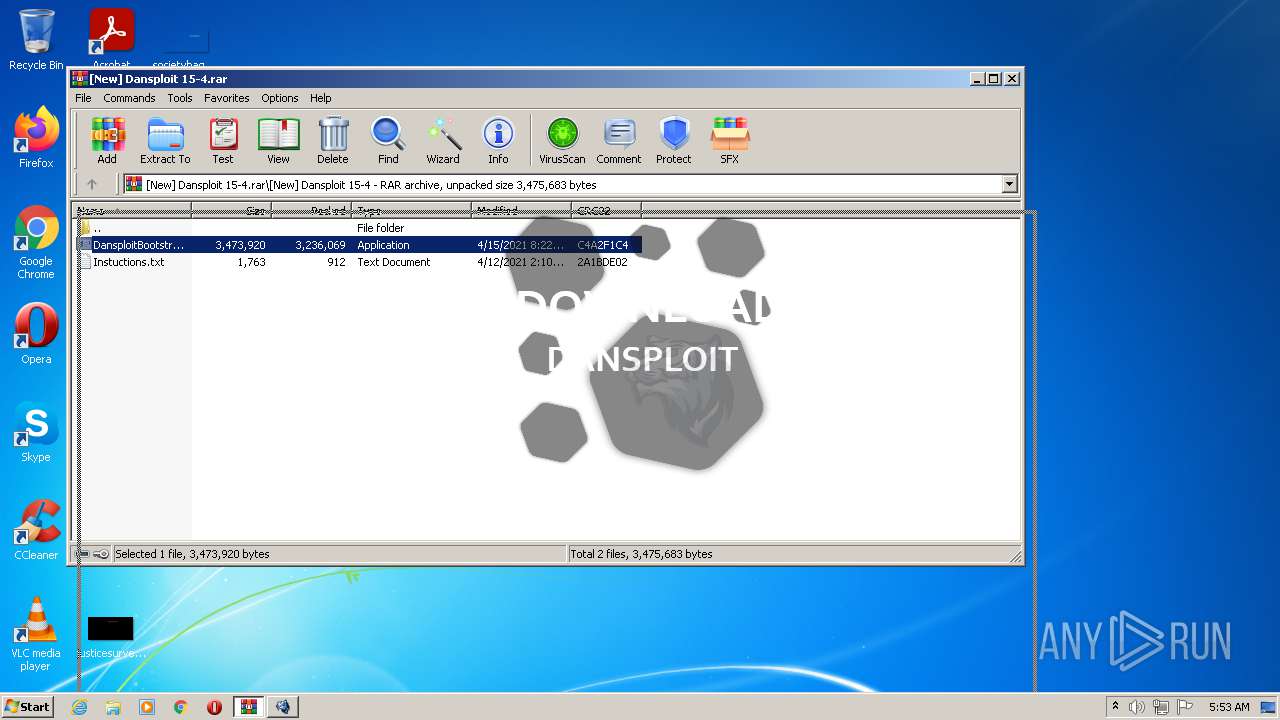Click the 1,763 size value
The width and height of the screenshot is (1280, 720).
tap(251, 262)
